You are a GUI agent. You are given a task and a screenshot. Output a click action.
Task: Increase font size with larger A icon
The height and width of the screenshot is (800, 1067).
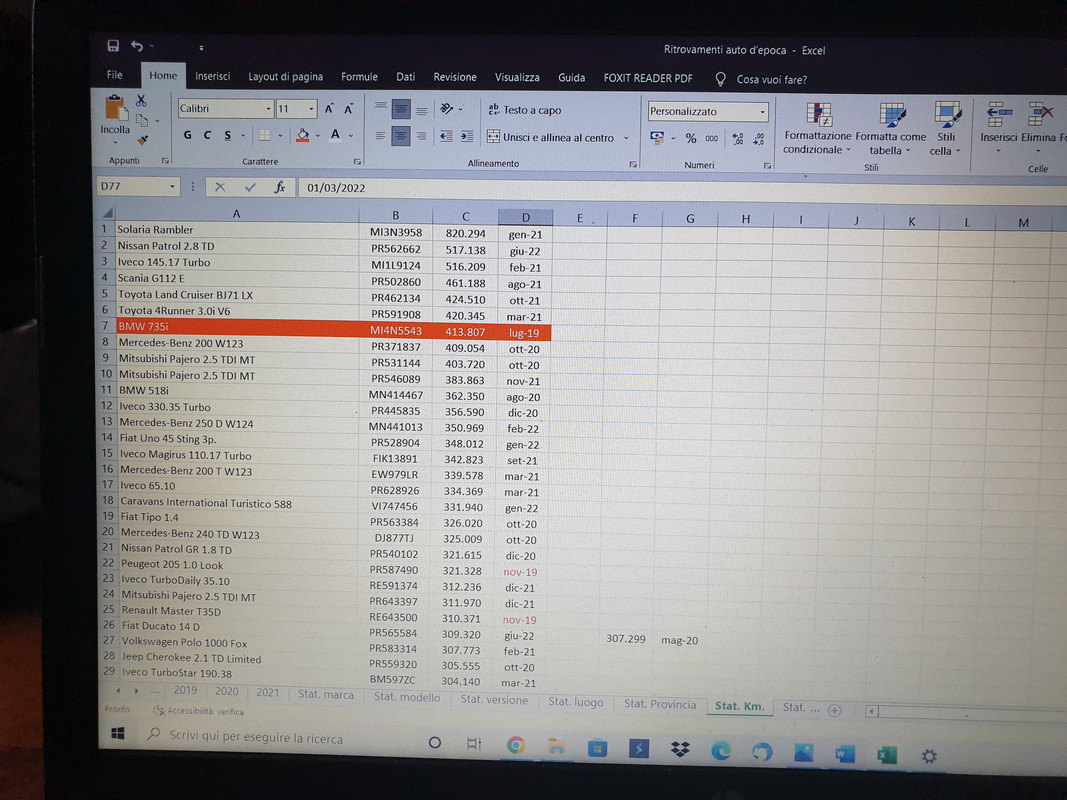click(x=329, y=109)
